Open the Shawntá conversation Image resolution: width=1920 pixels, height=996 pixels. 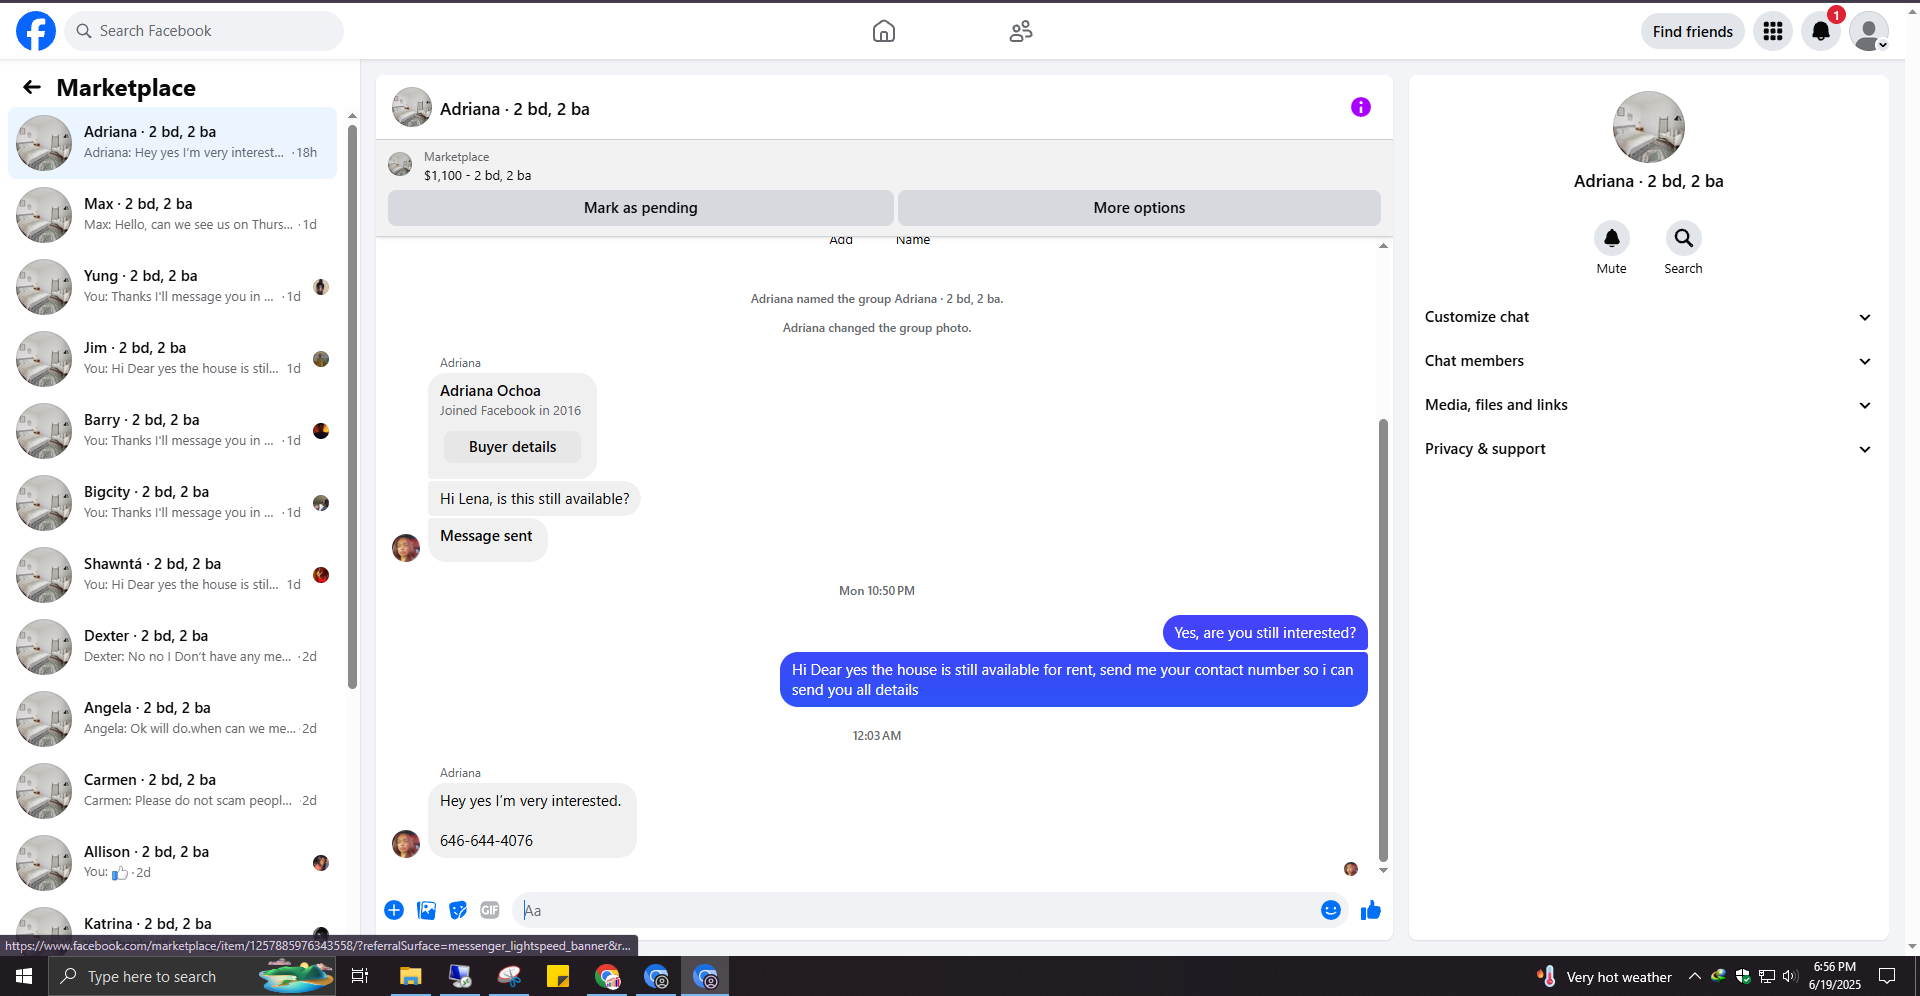(x=173, y=575)
